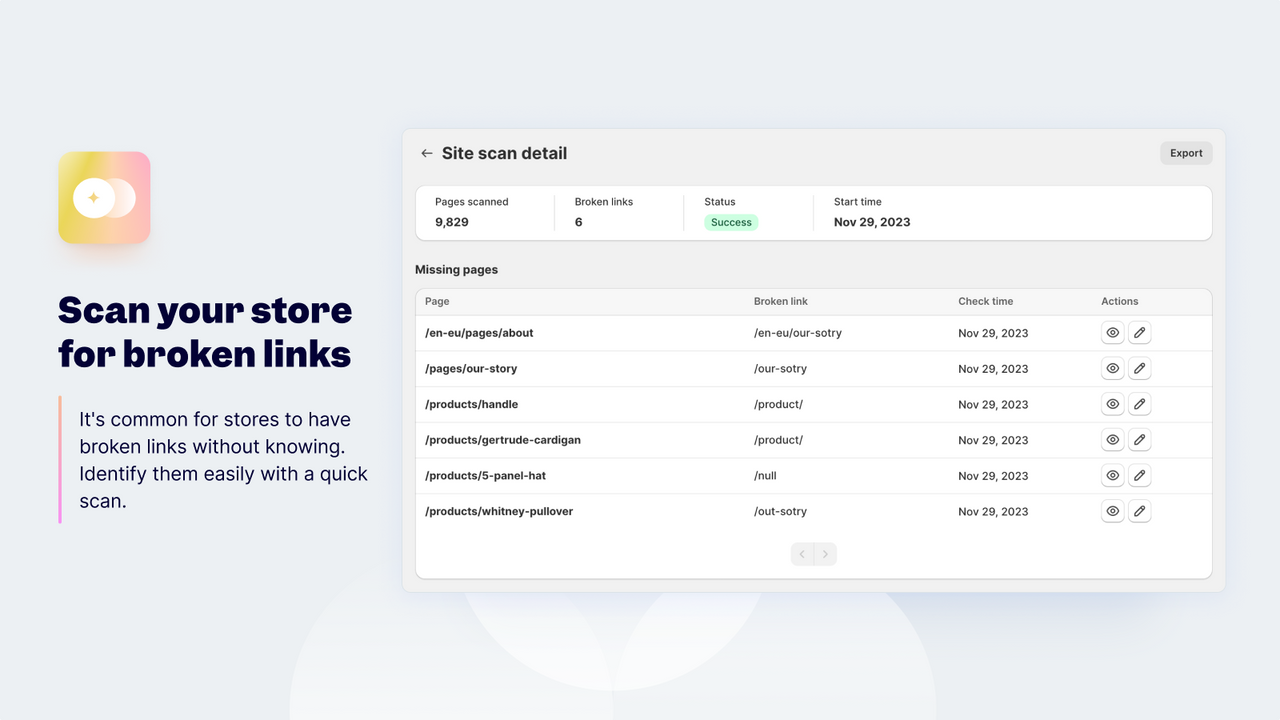Screen dimensions: 1280x720
Task: Click the previous page chevron
Action: 802,554
